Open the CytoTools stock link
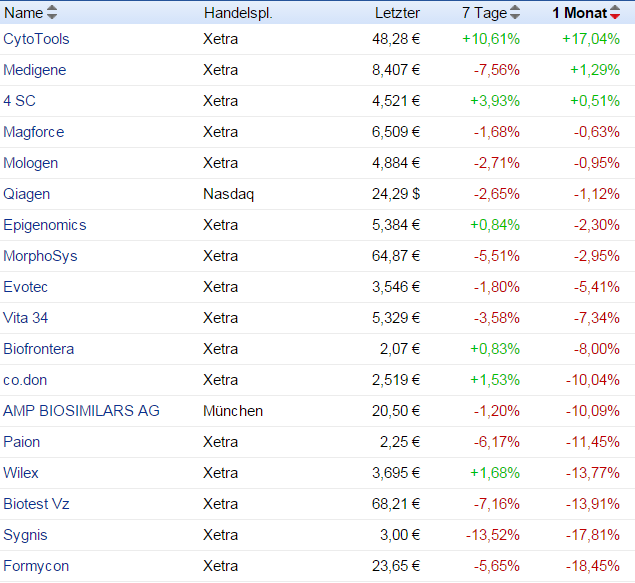The height and width of the screenshot is (583, 635). [36, 39]
